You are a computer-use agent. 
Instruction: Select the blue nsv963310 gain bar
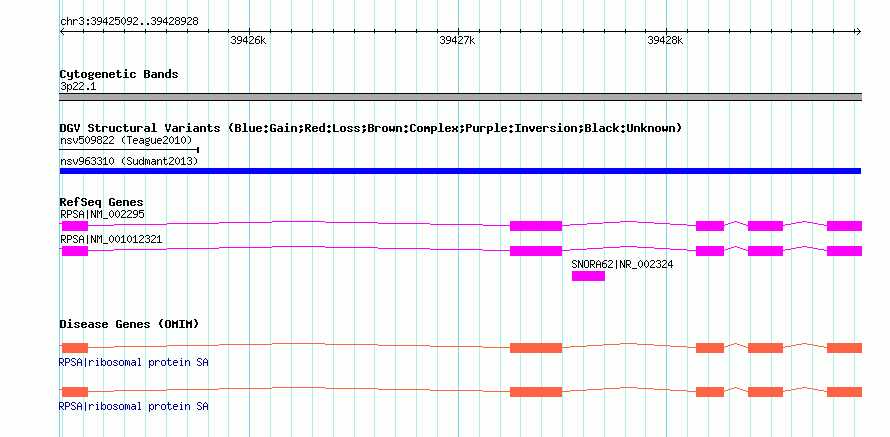460,171
